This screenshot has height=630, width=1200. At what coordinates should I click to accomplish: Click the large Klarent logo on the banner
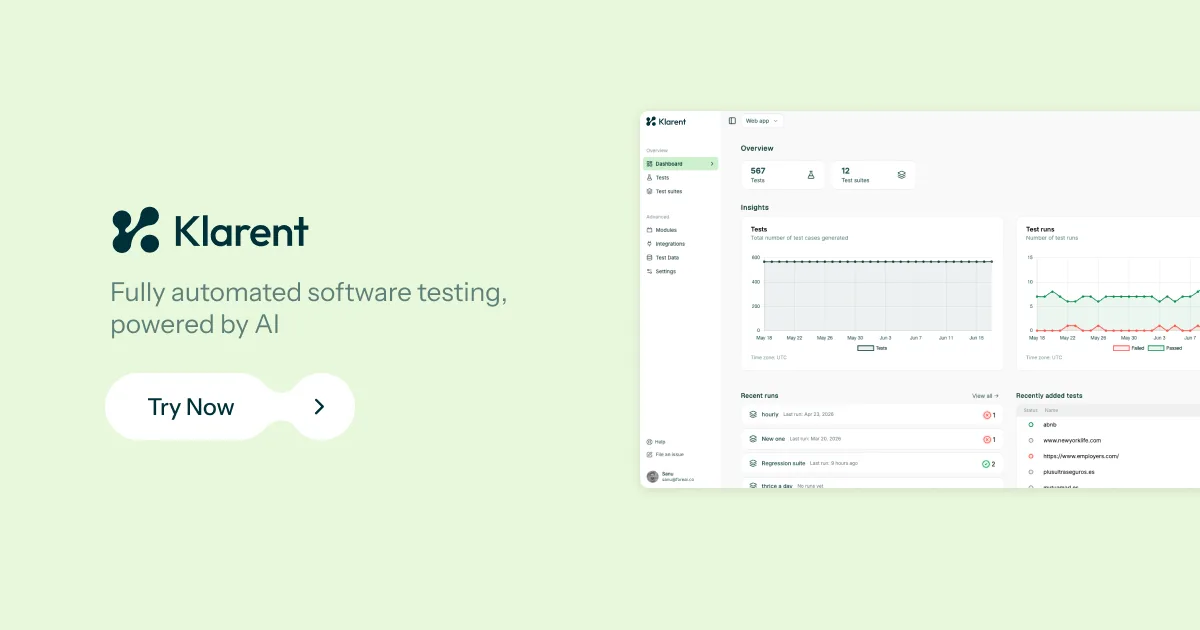click(x=210, y=231)
